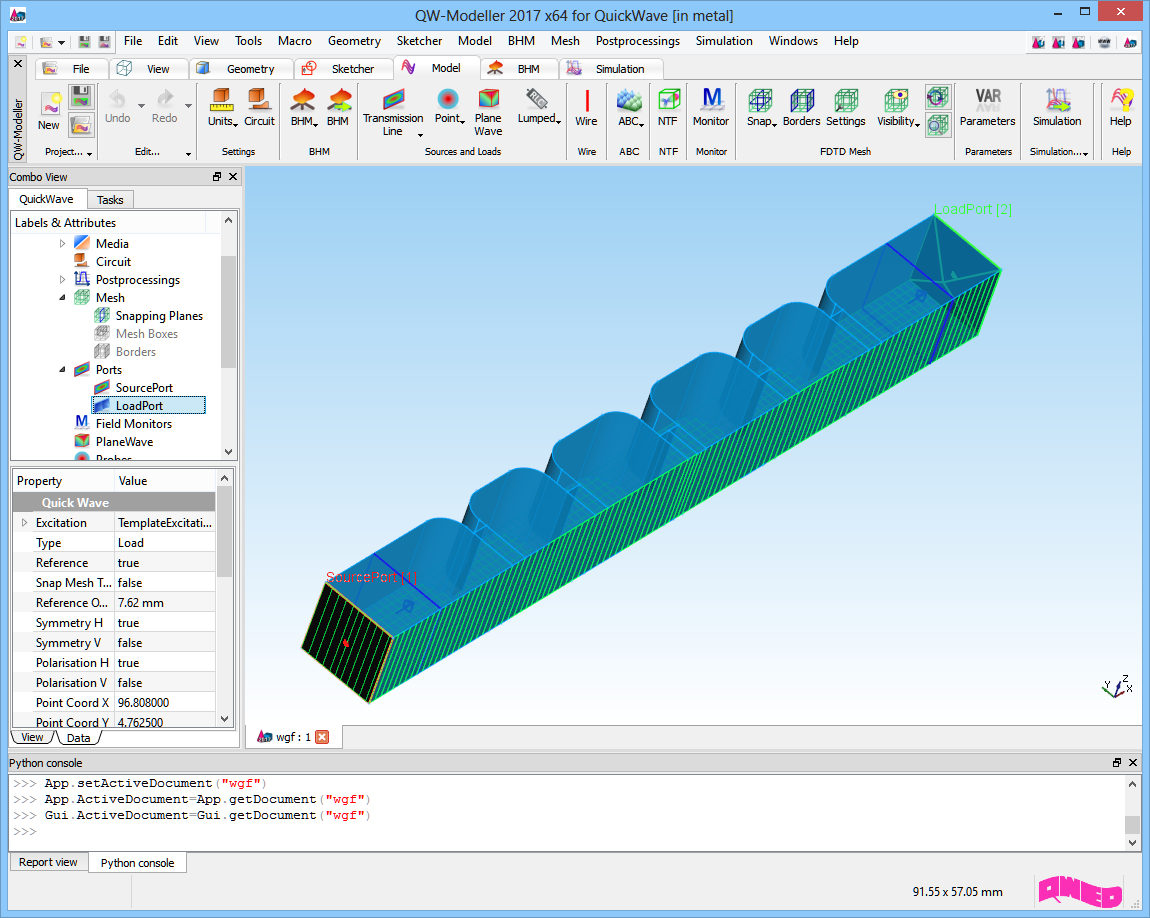Screen dimensions: 1150x918
Task: Click the Visibility mesh icon
Action: tap(896, 100)
